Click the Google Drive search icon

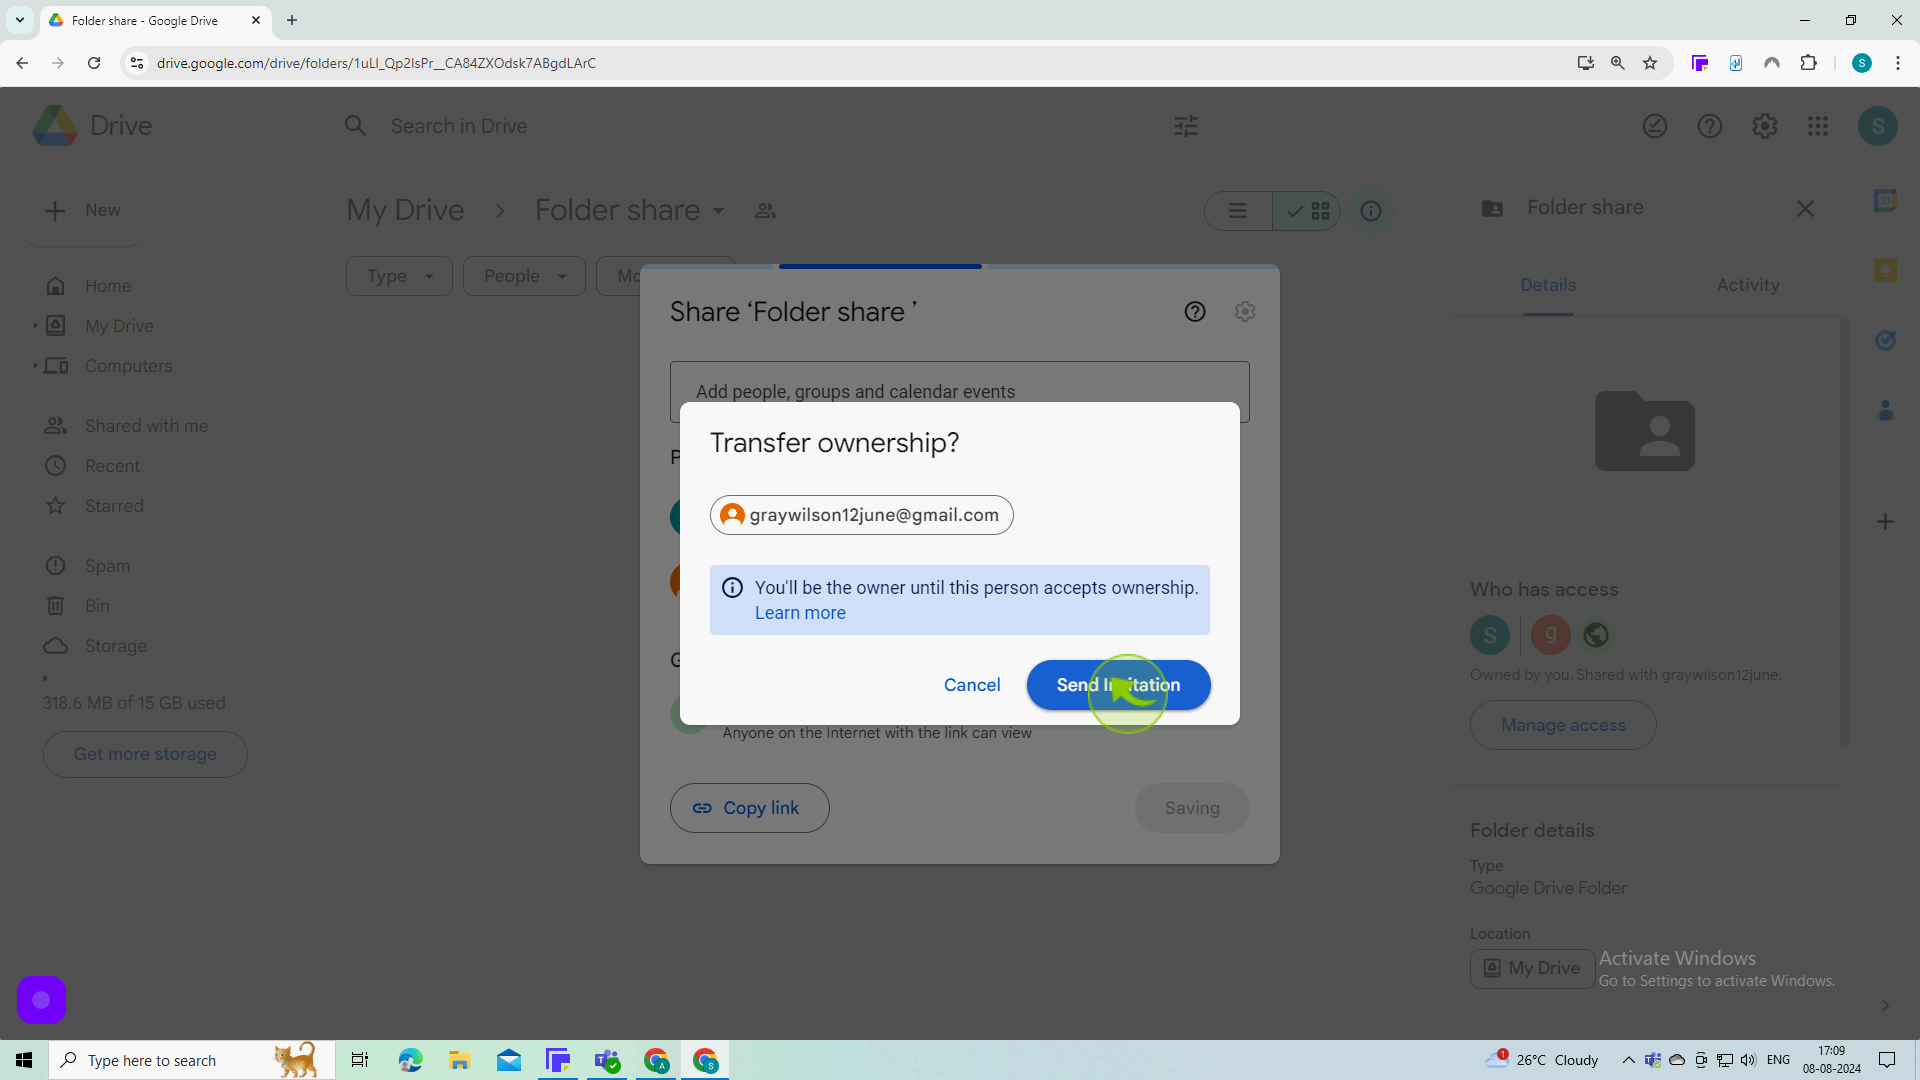coord(355,125)
